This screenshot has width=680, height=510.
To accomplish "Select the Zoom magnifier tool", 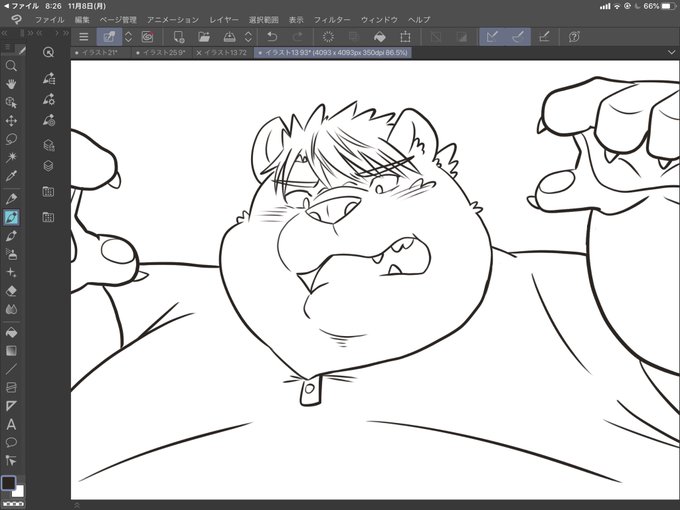I will tap(11, 66).
